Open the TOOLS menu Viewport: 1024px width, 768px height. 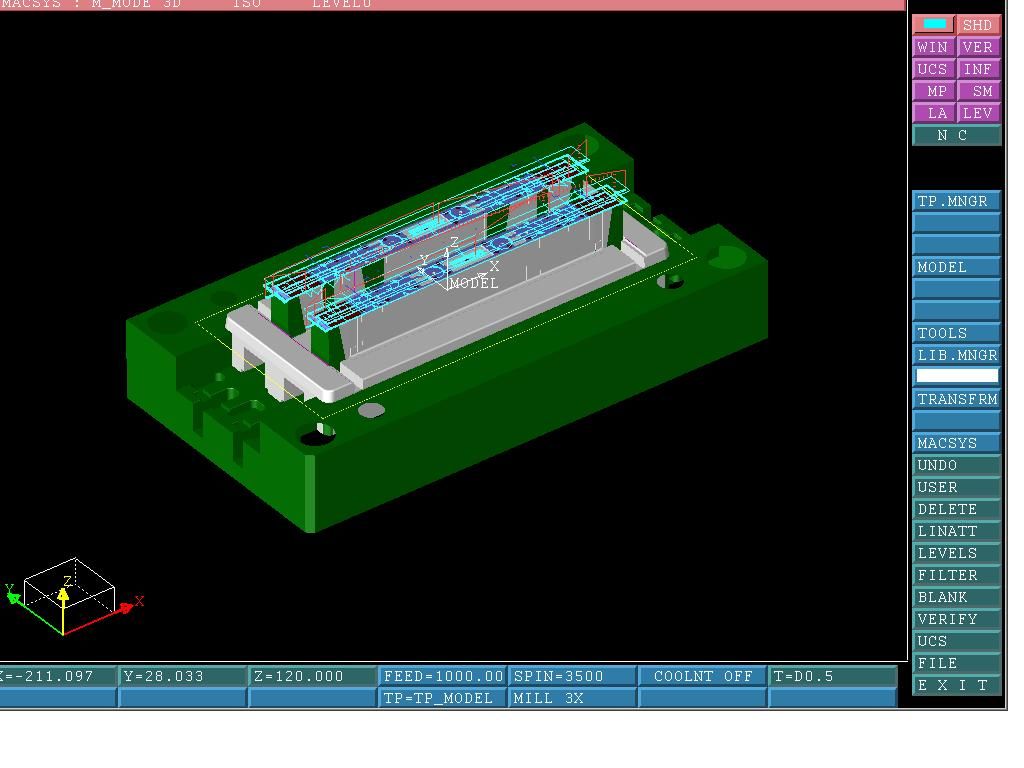(956, 333)
